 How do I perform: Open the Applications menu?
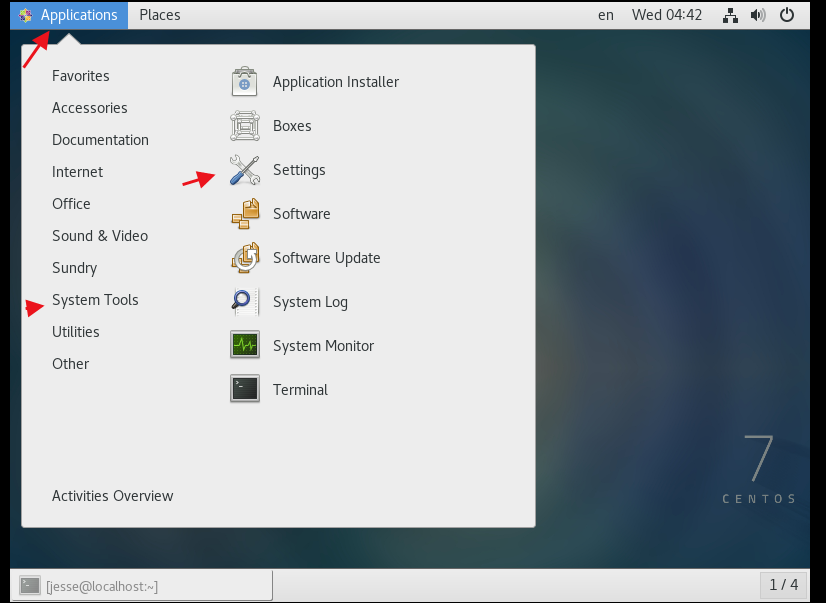tap(69, 15)
